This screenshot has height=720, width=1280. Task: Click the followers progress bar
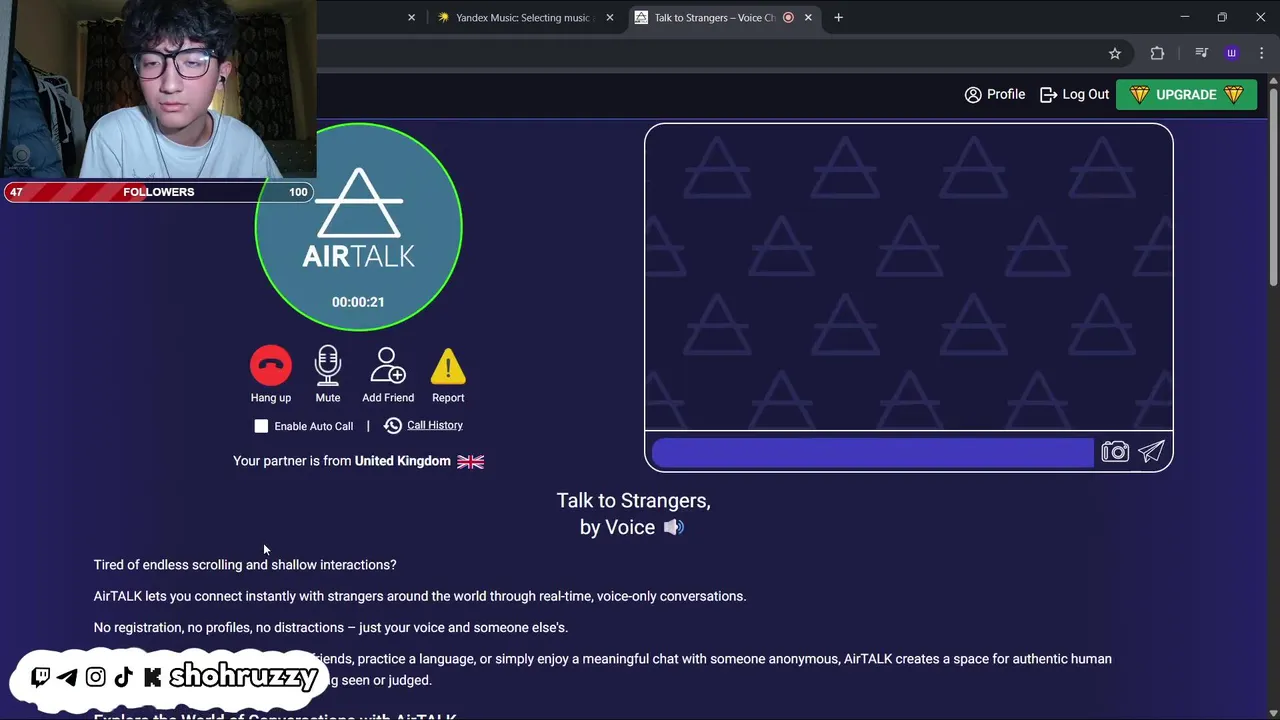pyautogui.click(x=159, y=192)
